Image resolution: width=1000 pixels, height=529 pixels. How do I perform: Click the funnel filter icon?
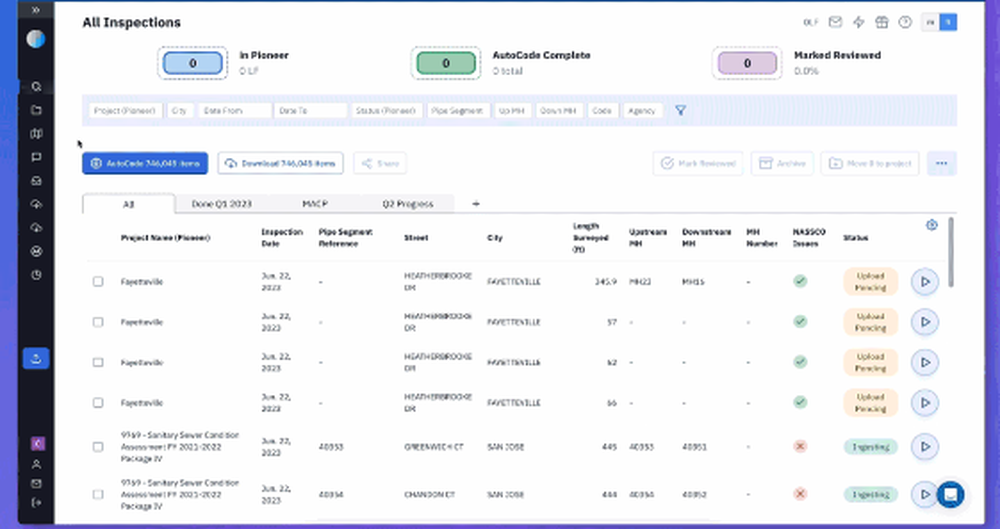point(680,110)
